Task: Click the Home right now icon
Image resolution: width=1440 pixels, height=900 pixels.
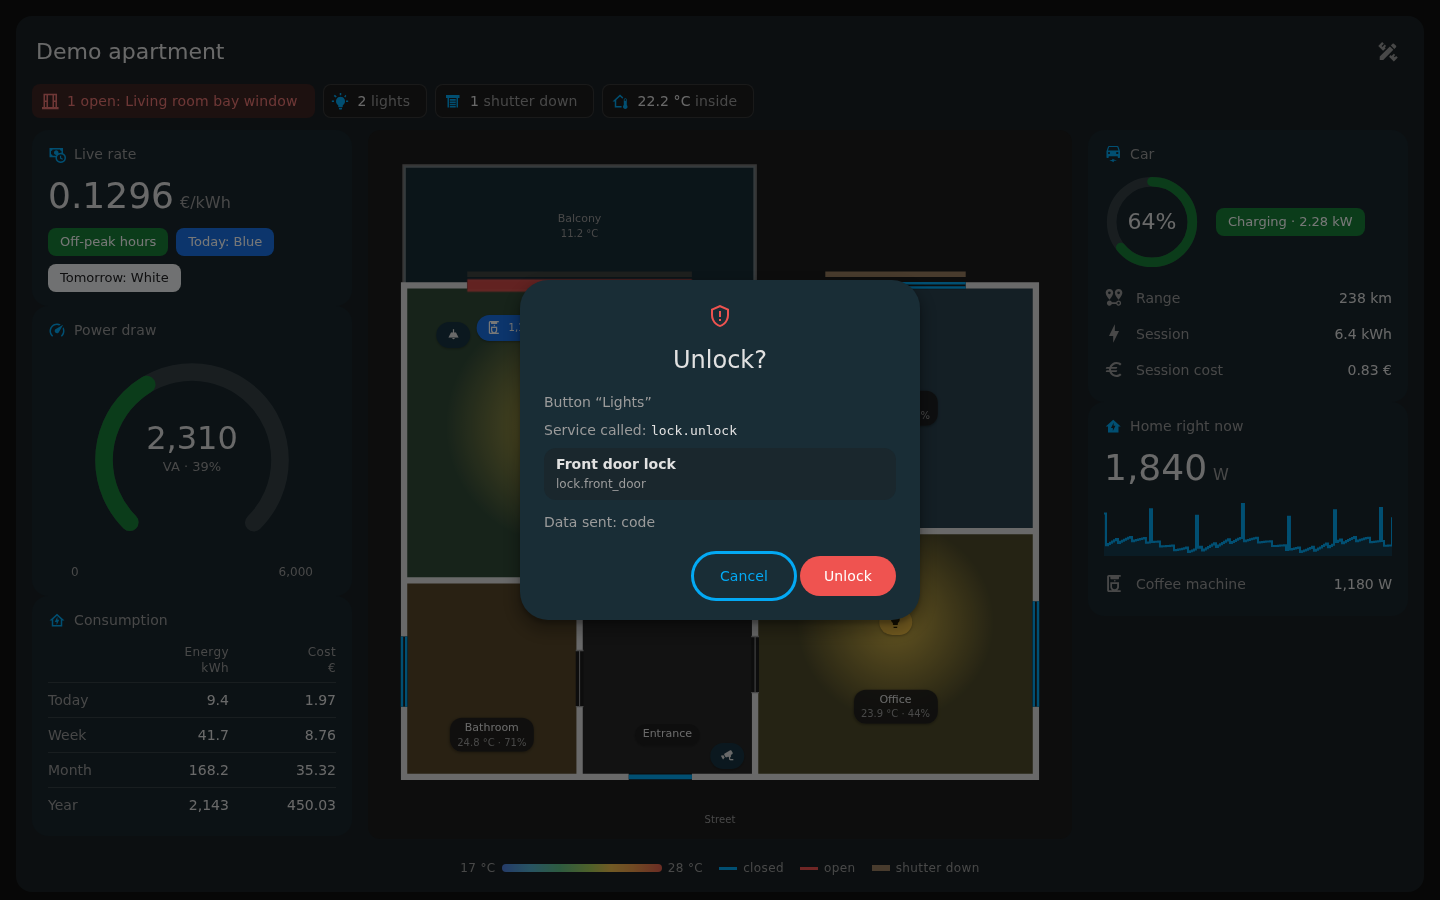Action: click(x=1113, y=426)
